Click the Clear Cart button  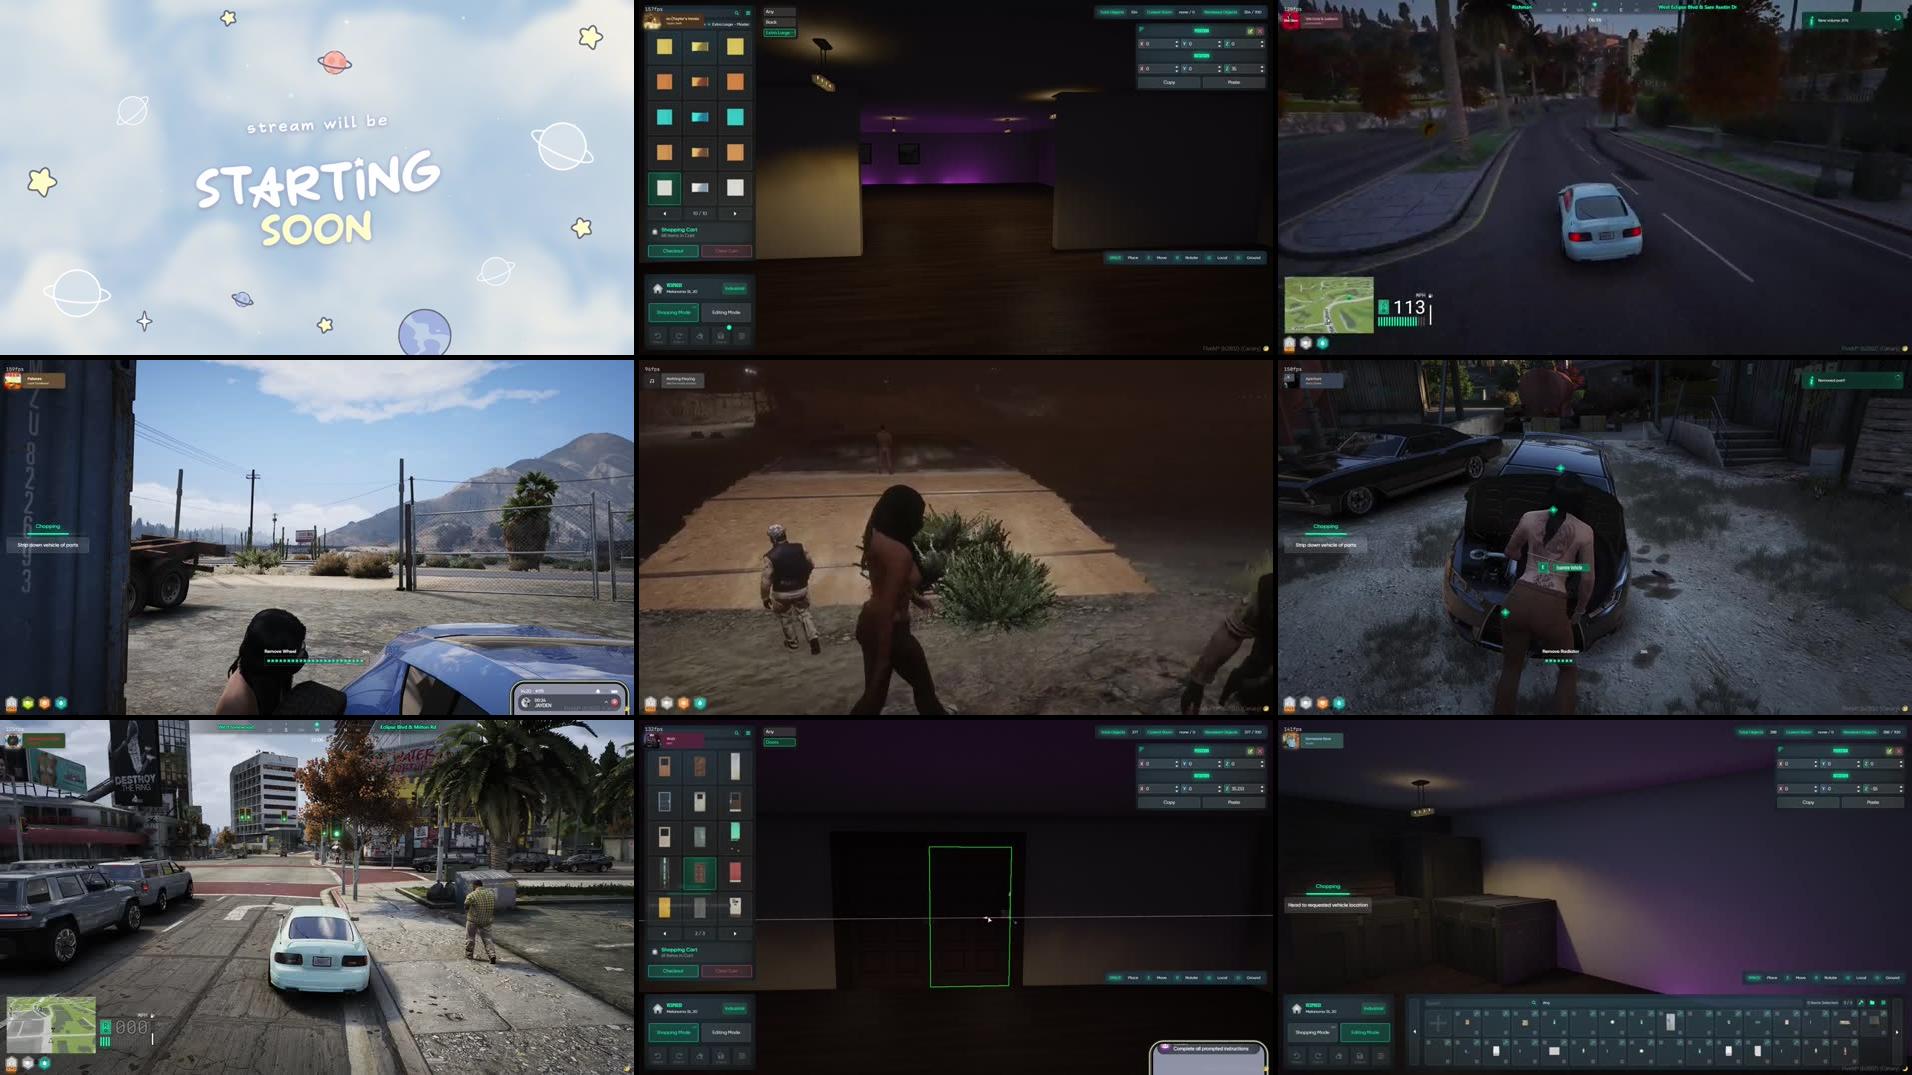(x=728, y=250)
